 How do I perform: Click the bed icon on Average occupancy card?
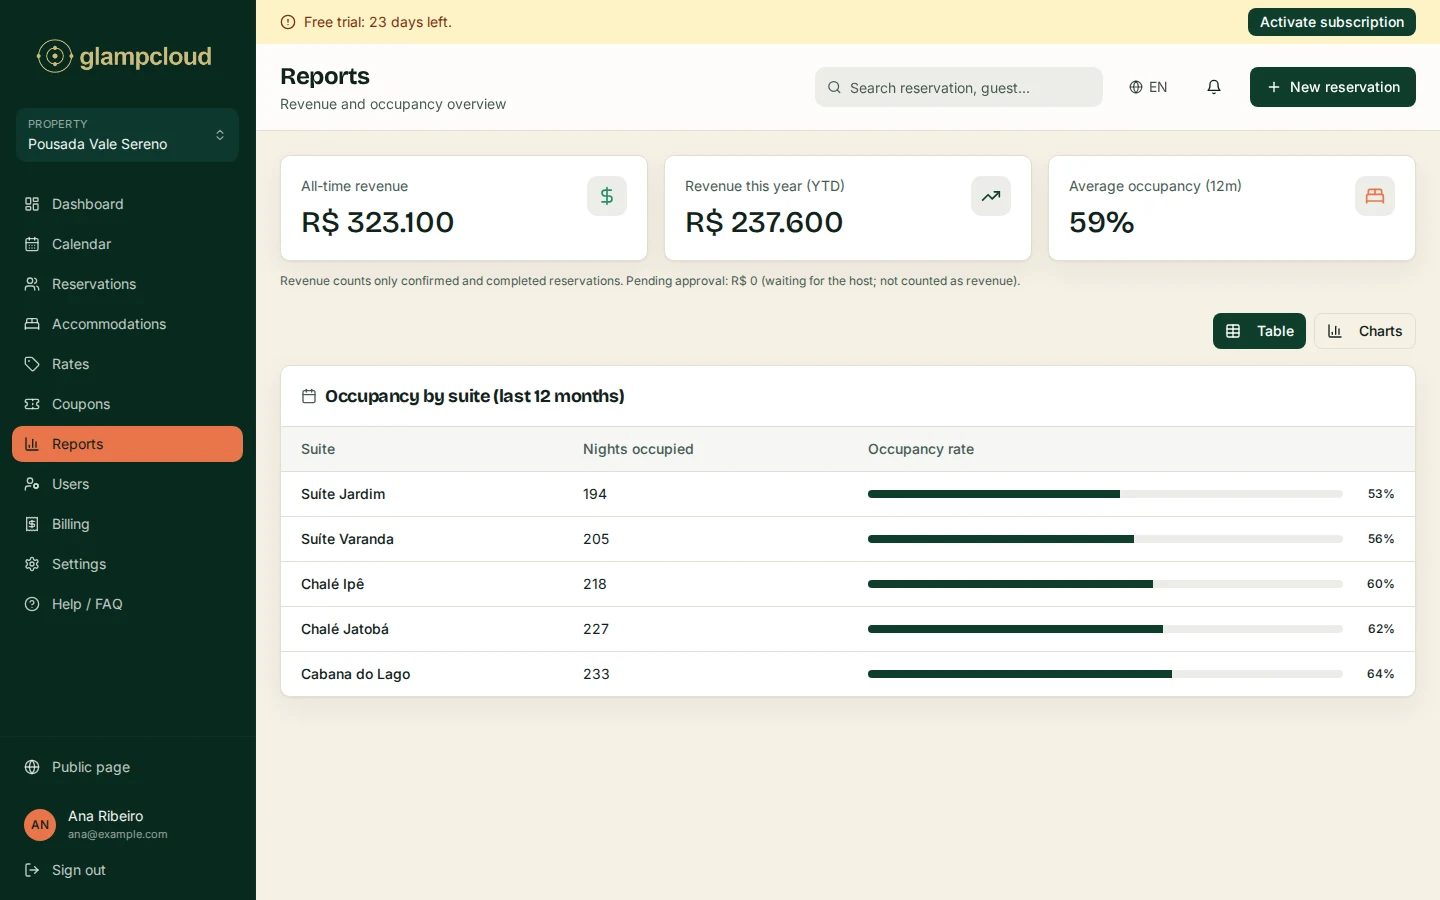[x=1375, y=196]
